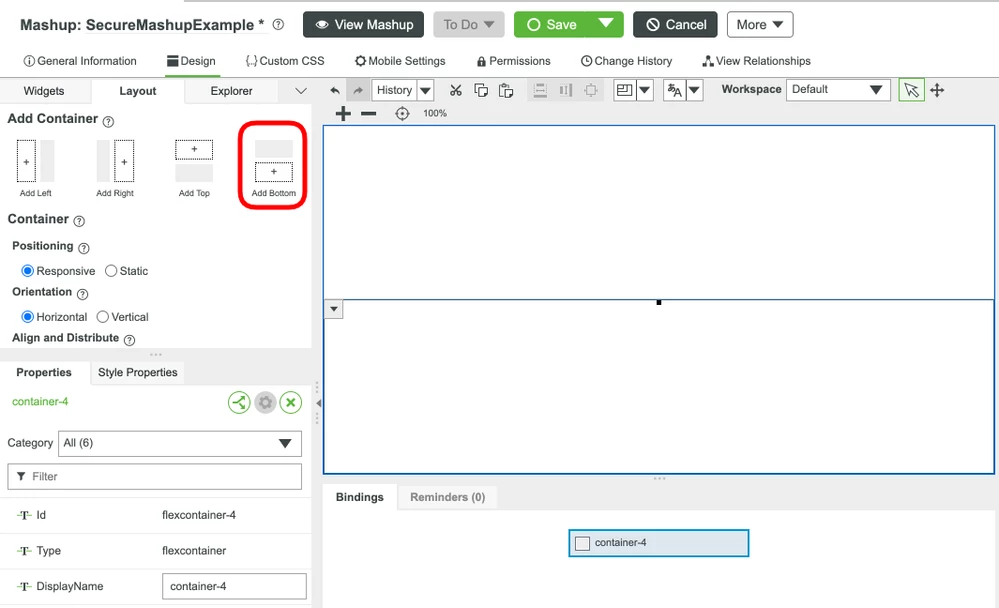Click the gray gear icon for container-4
Image resolution: width=999 pixels, height=608 pixels.
[265, 402]
